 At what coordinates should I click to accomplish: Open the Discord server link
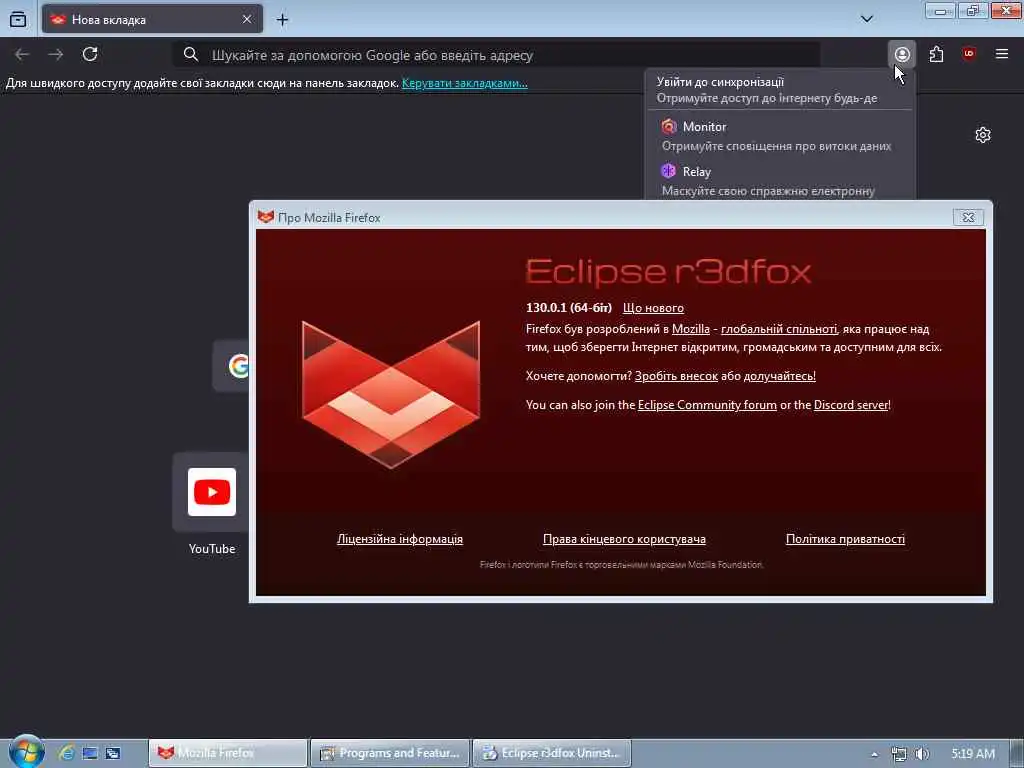pyautogui.click(x=851, y=405)
